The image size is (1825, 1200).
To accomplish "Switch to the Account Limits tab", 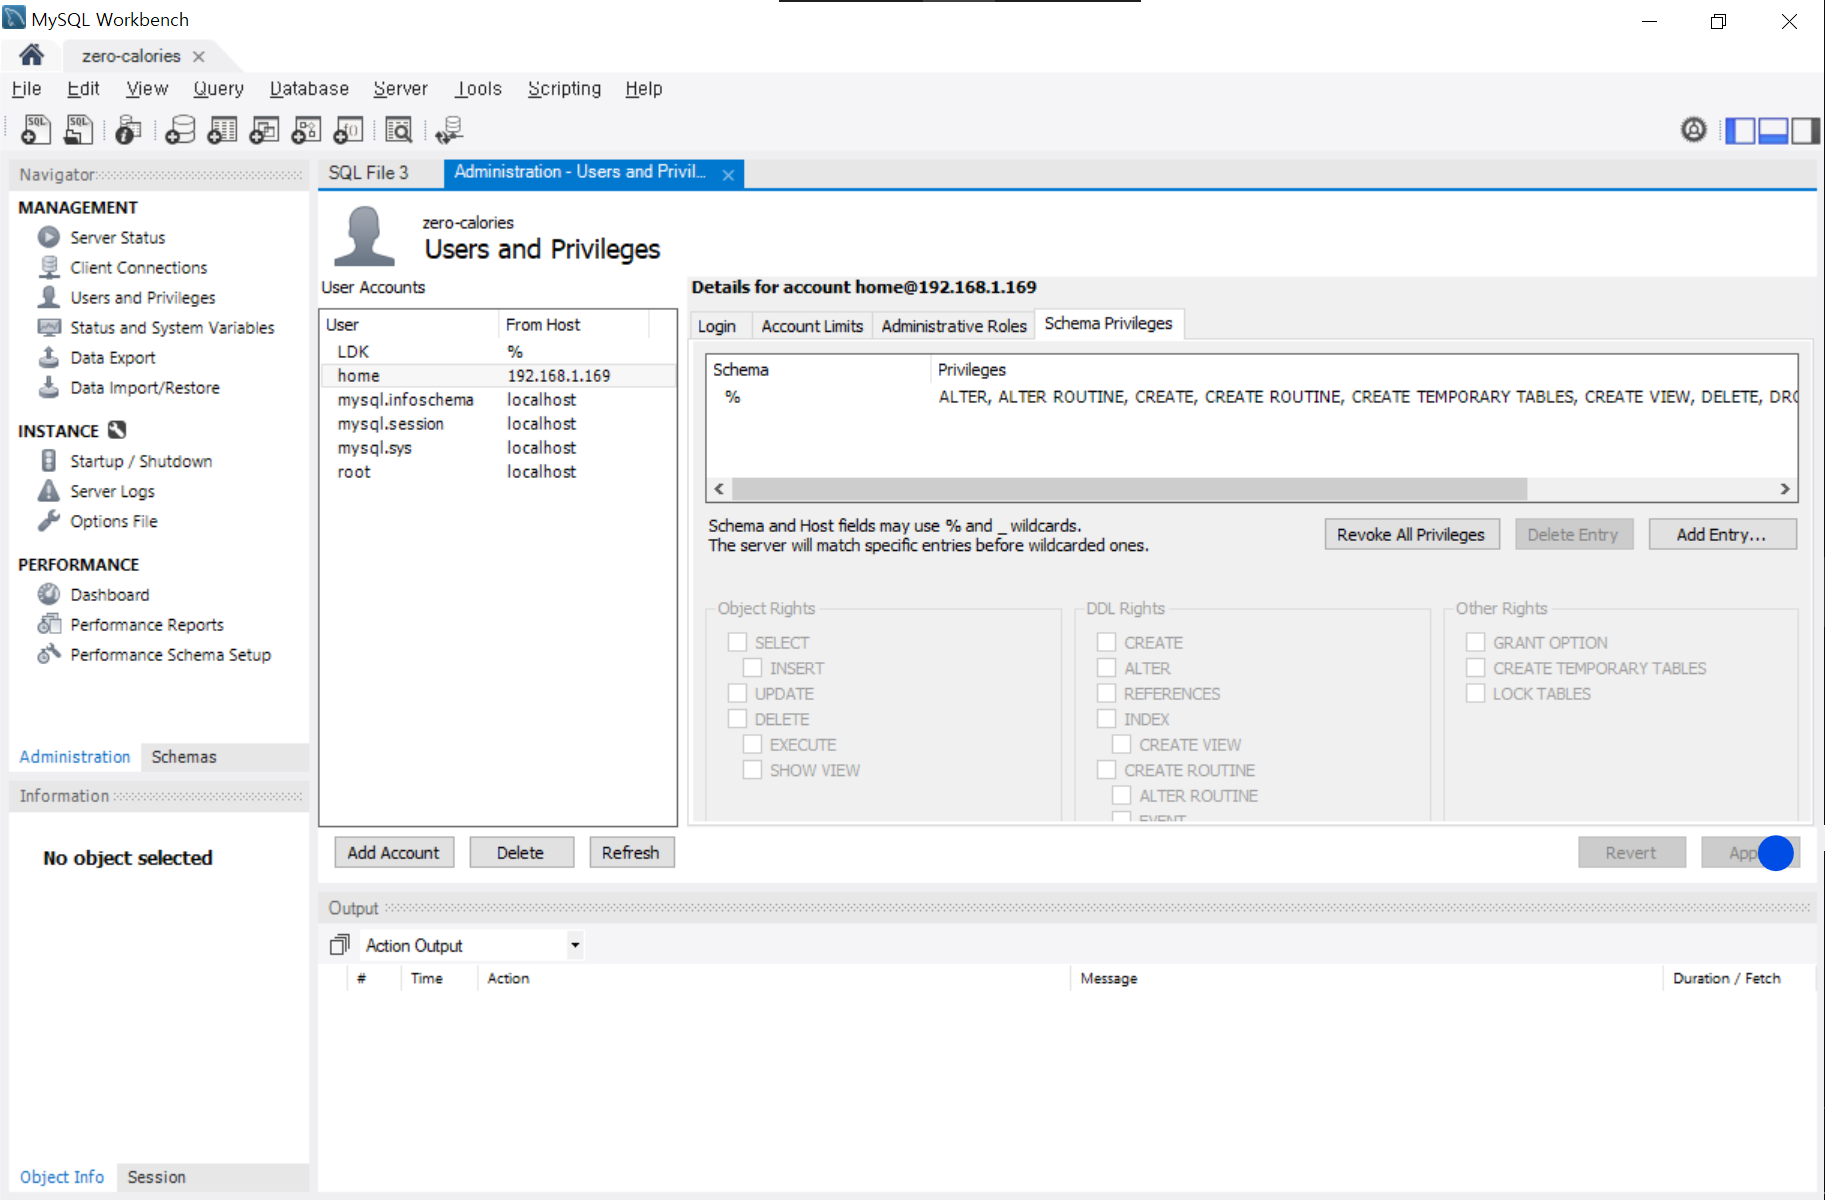I will tap(812, 326).
